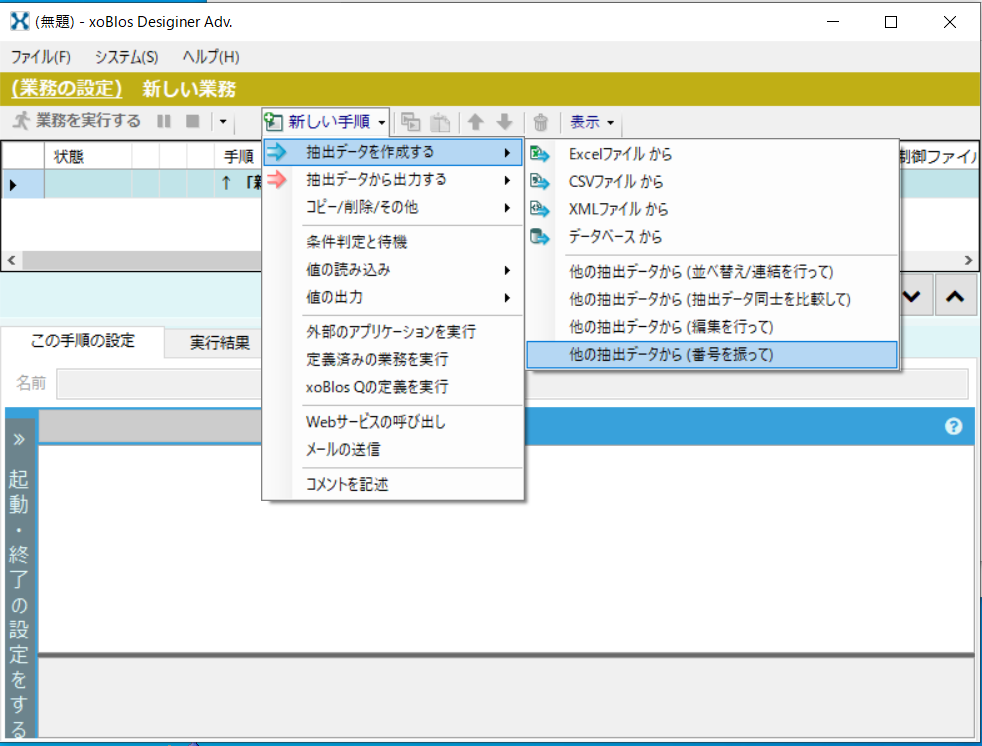Open the 新しい手順 dropdown button
The image size is (982, 746).
(326, 122)
